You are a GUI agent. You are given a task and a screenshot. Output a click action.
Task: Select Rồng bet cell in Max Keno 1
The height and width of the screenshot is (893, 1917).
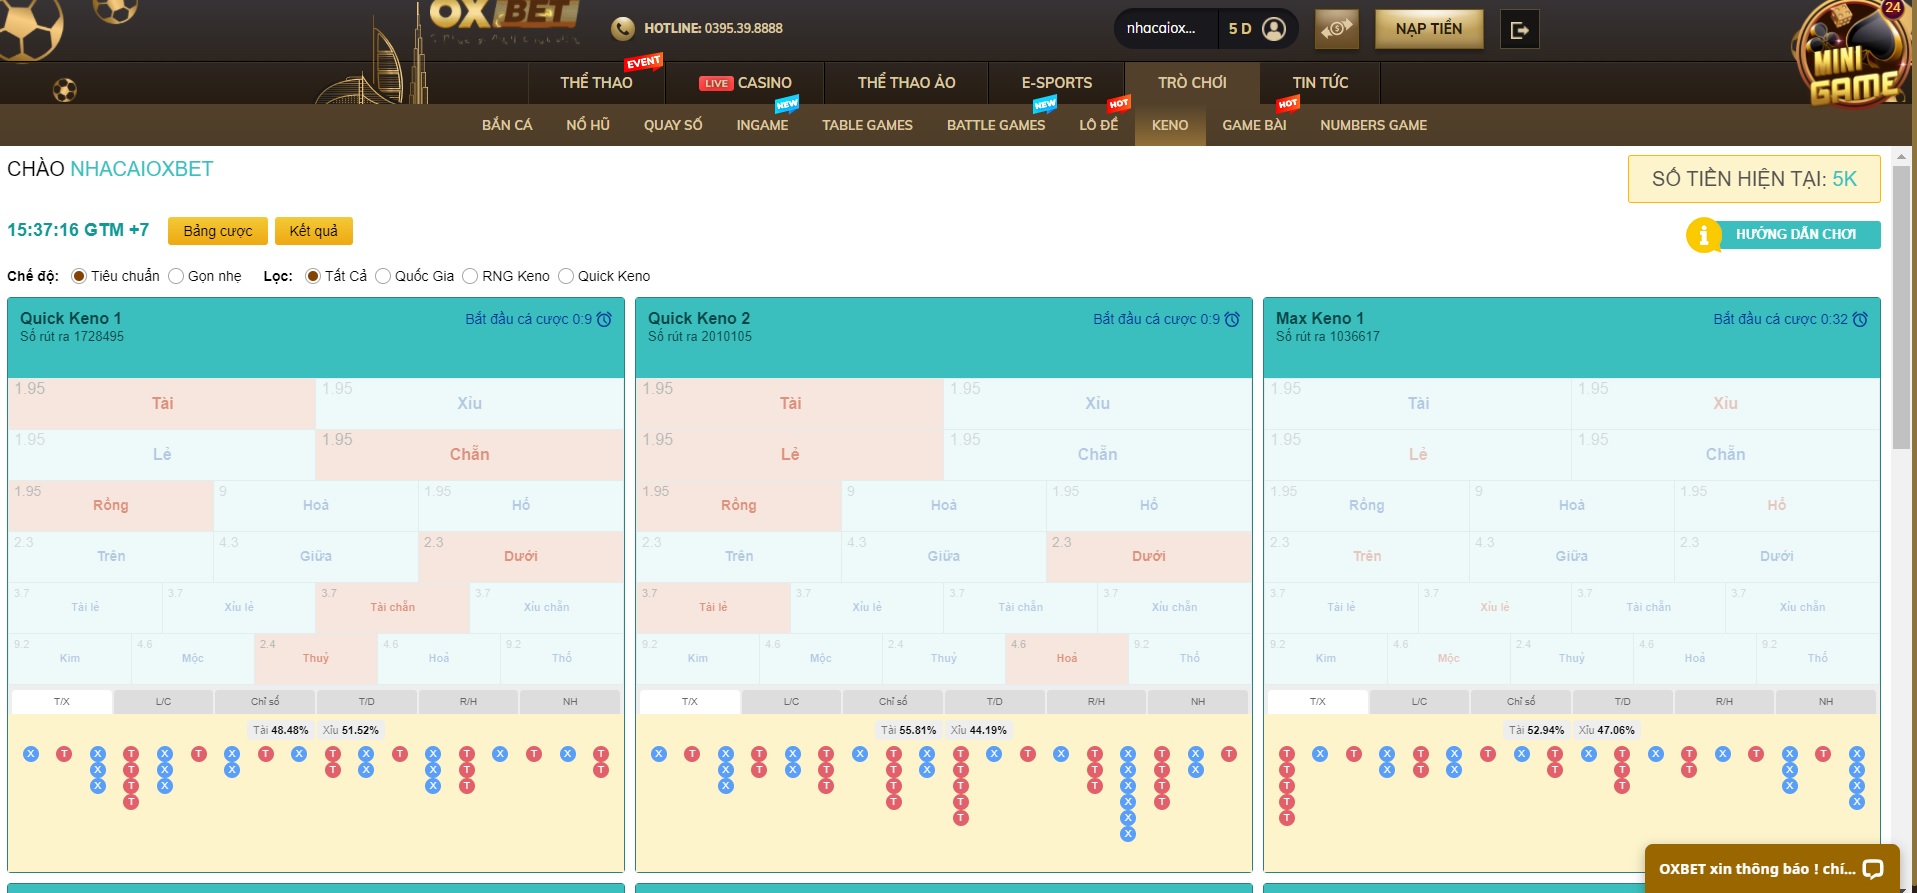click(x=1366, y=506)
